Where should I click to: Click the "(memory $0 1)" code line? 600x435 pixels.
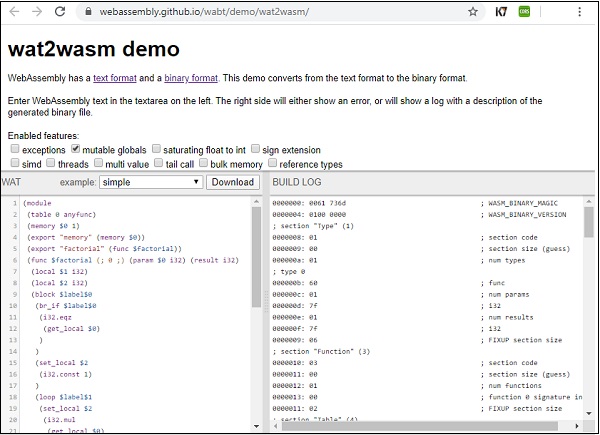[53, 226]
